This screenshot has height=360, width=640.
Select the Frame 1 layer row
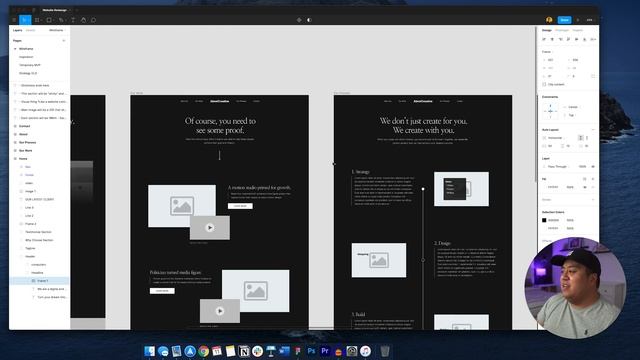point(40,281)
